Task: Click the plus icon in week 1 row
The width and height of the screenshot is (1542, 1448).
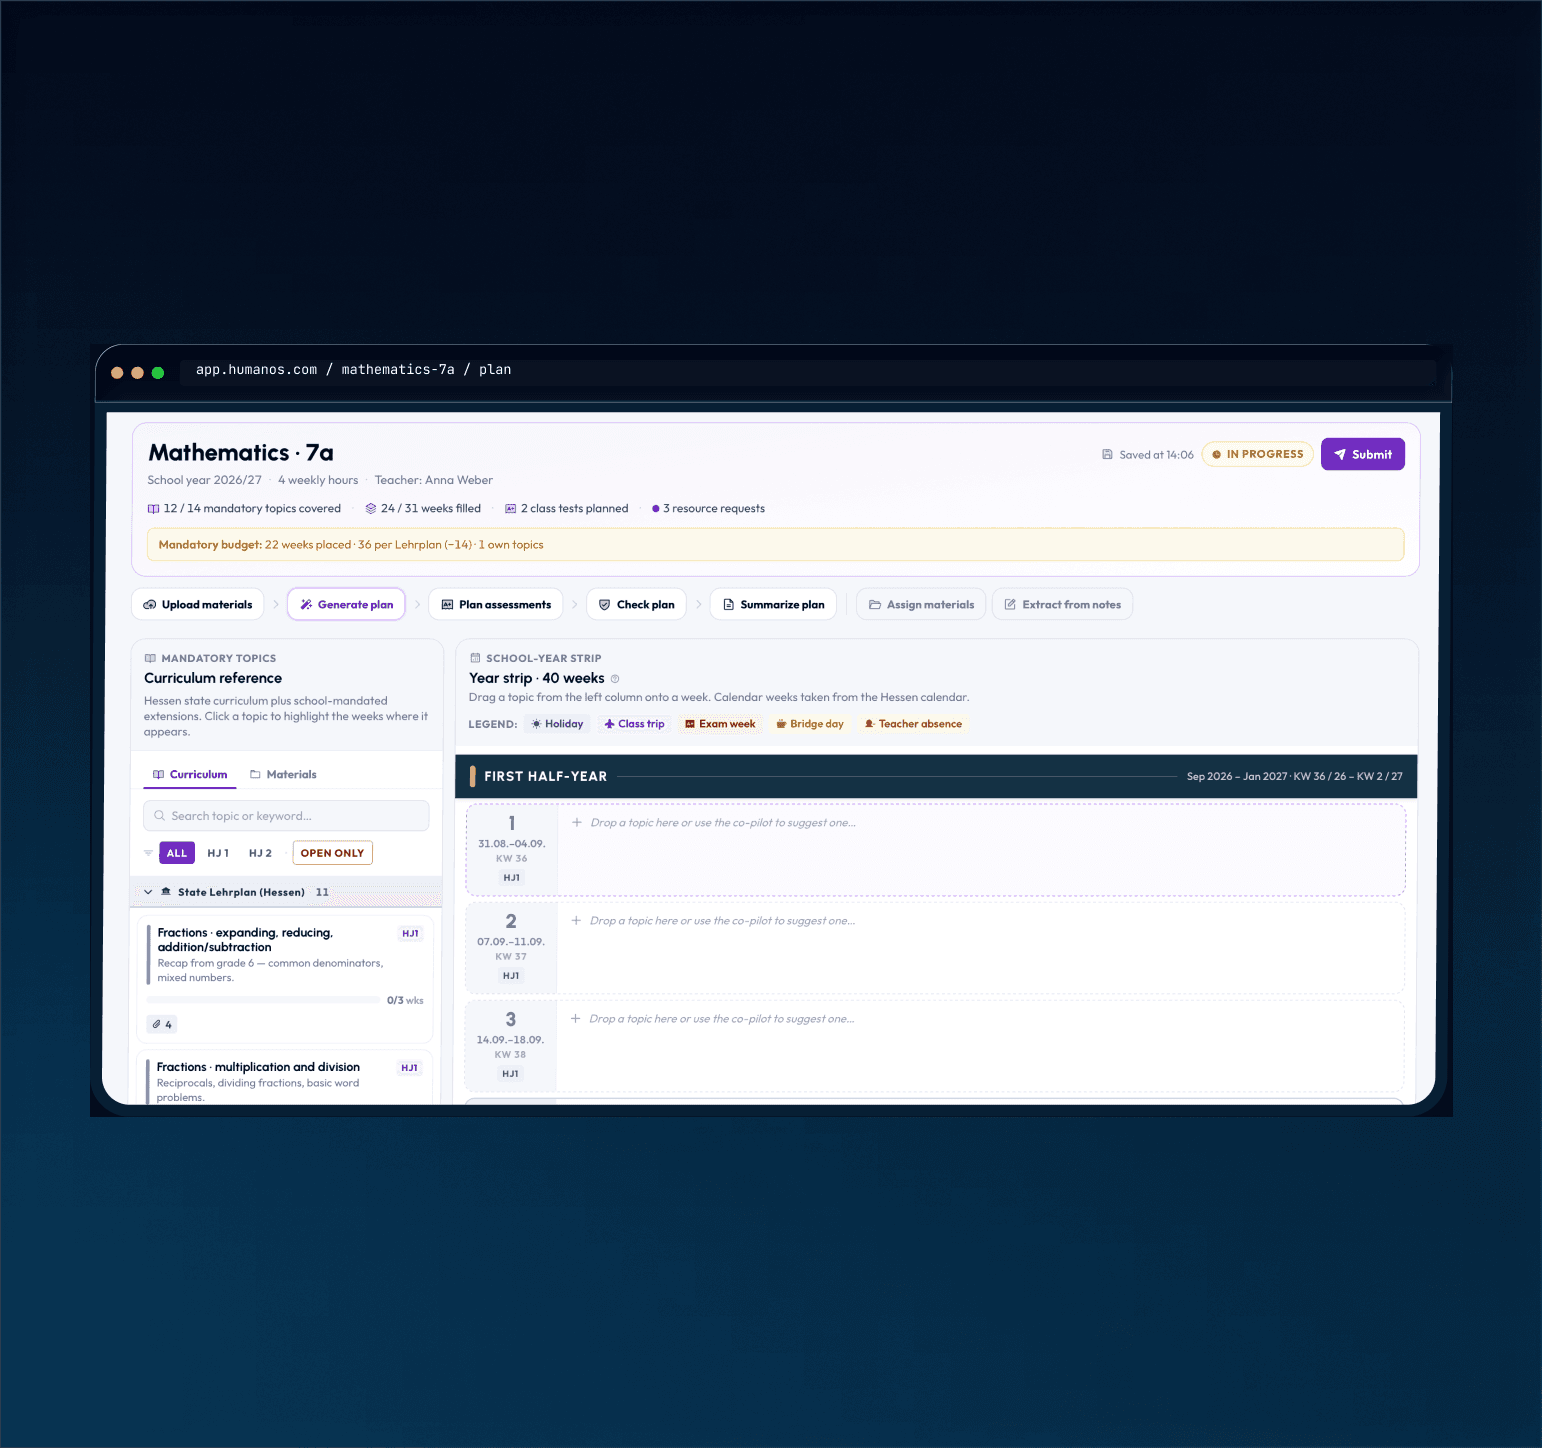Action: pyautogui.click(x=577, y=823)
